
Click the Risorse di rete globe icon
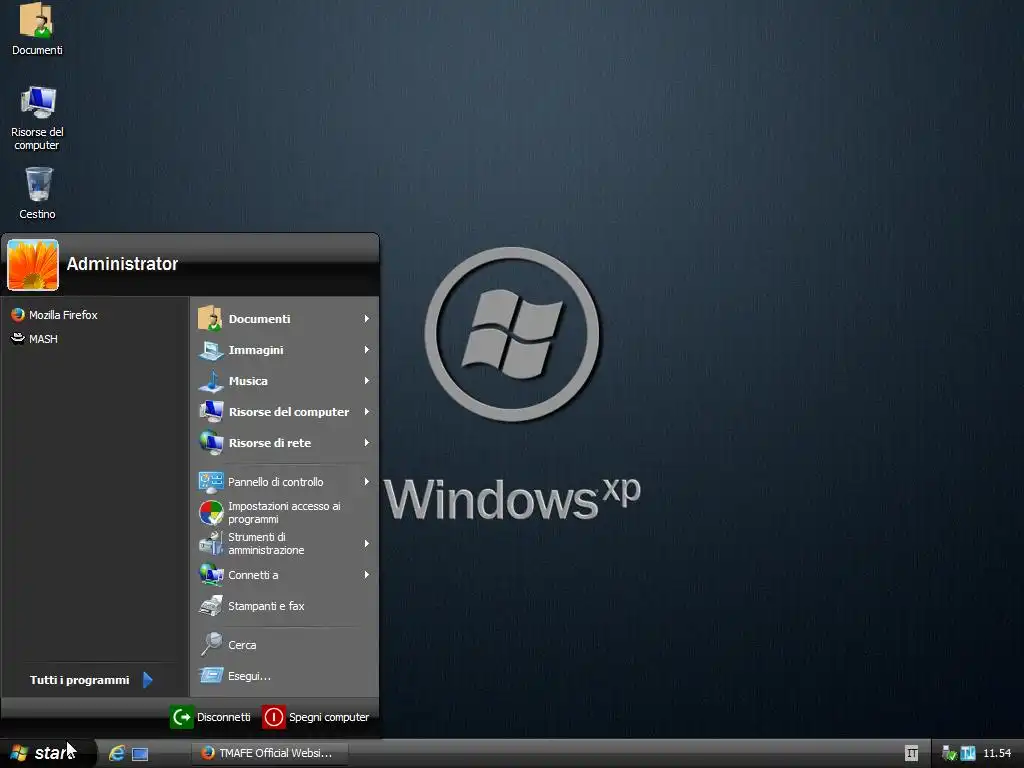pos(210,443)
